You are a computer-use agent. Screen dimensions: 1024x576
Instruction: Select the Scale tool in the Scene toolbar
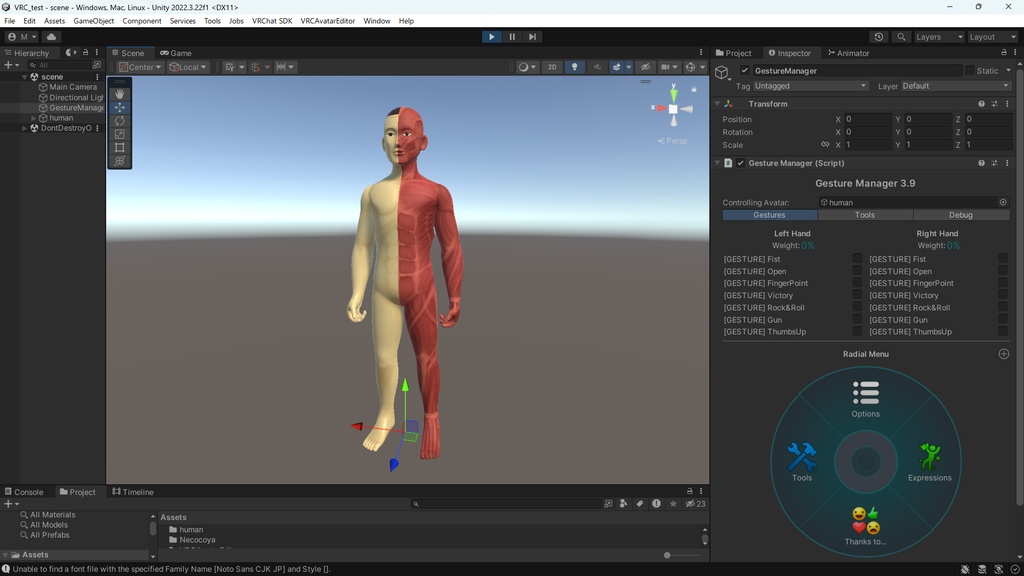(120, 133)
